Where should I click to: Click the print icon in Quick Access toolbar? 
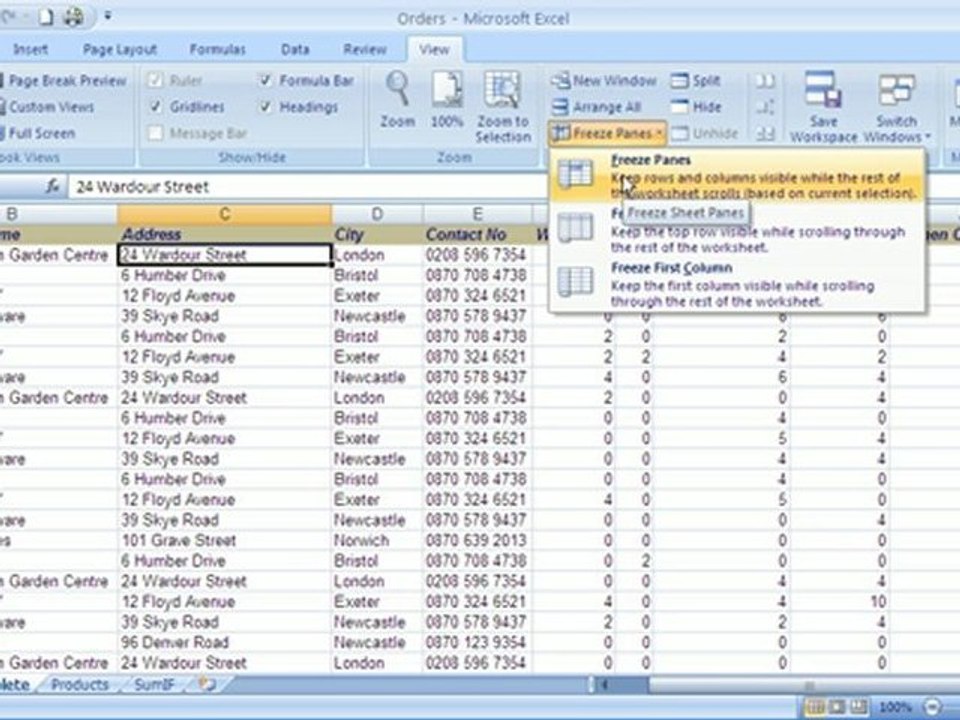(x=73, y=17)
